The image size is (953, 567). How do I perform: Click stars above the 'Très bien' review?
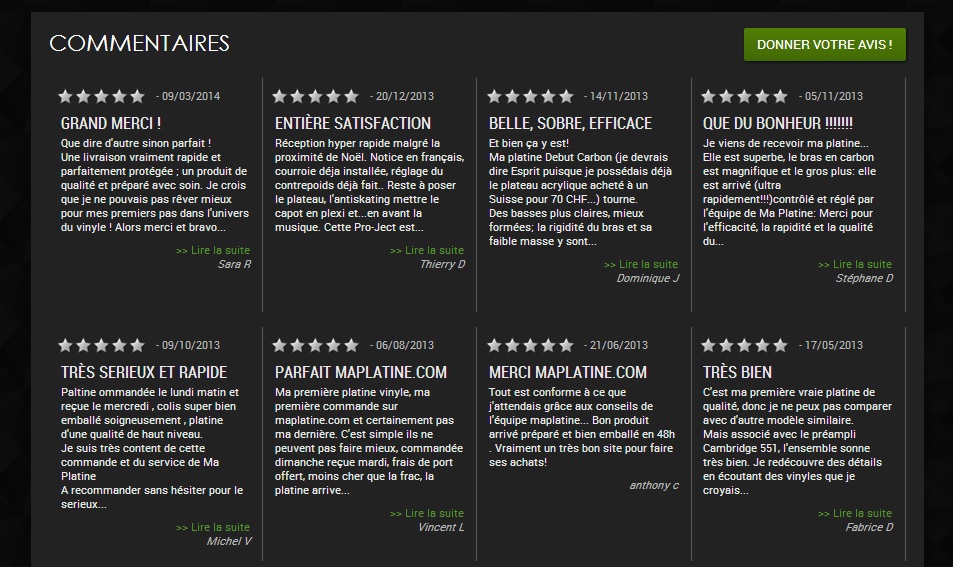(x=743, y=346)
